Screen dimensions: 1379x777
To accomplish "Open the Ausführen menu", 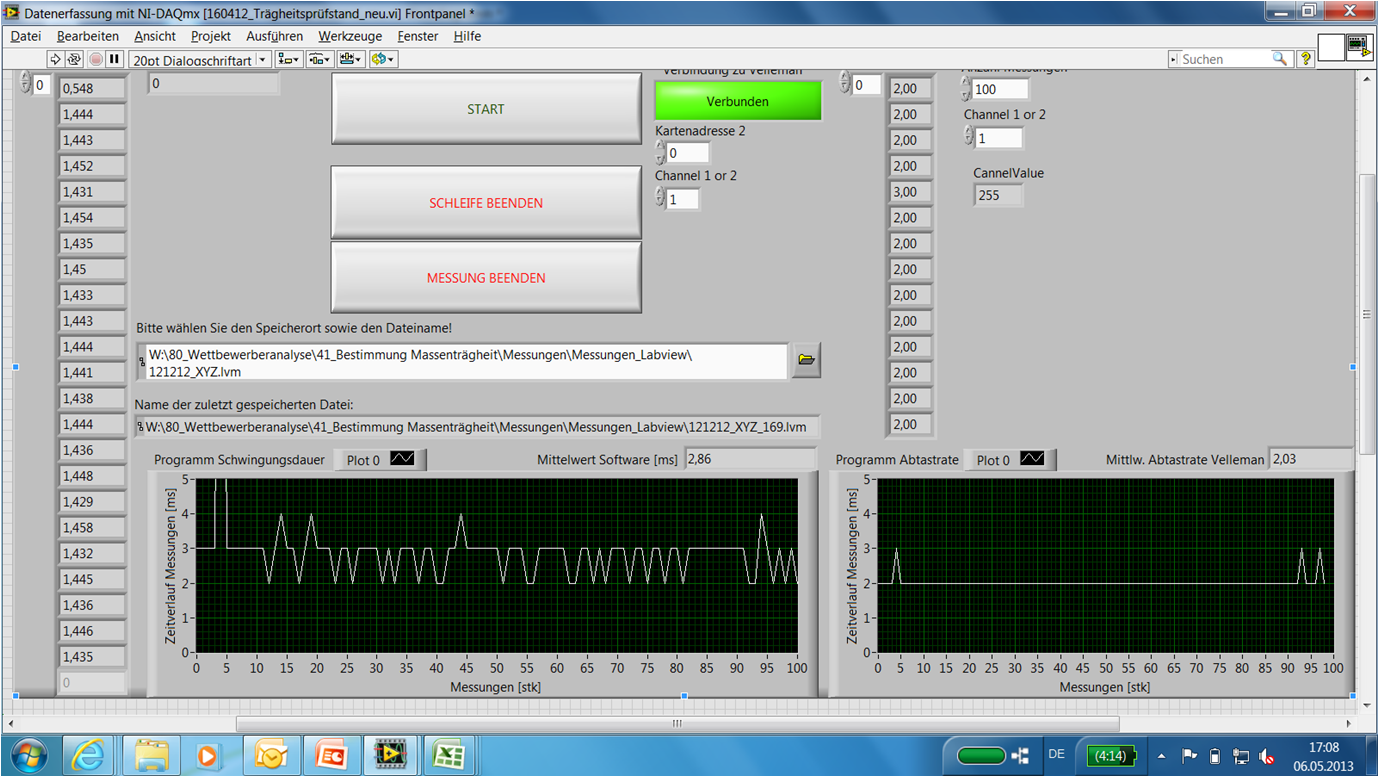I will tap(274, 36).
